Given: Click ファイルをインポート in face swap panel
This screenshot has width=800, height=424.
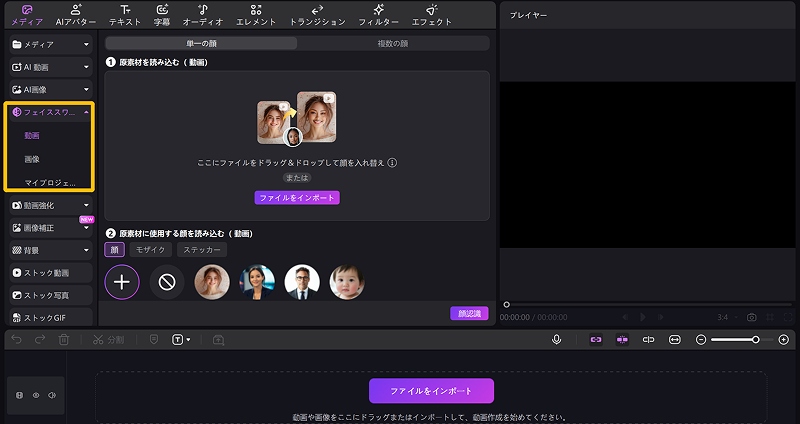Looking at the screenshot, I should [297, 198].
